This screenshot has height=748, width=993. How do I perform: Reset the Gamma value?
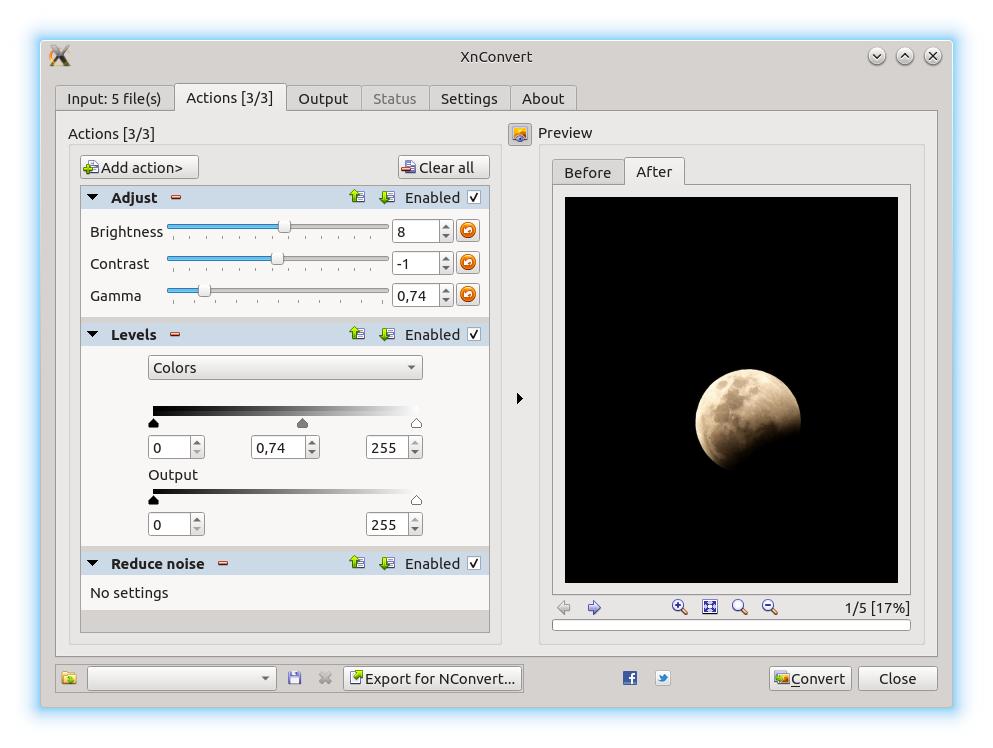tap(468, 295)
